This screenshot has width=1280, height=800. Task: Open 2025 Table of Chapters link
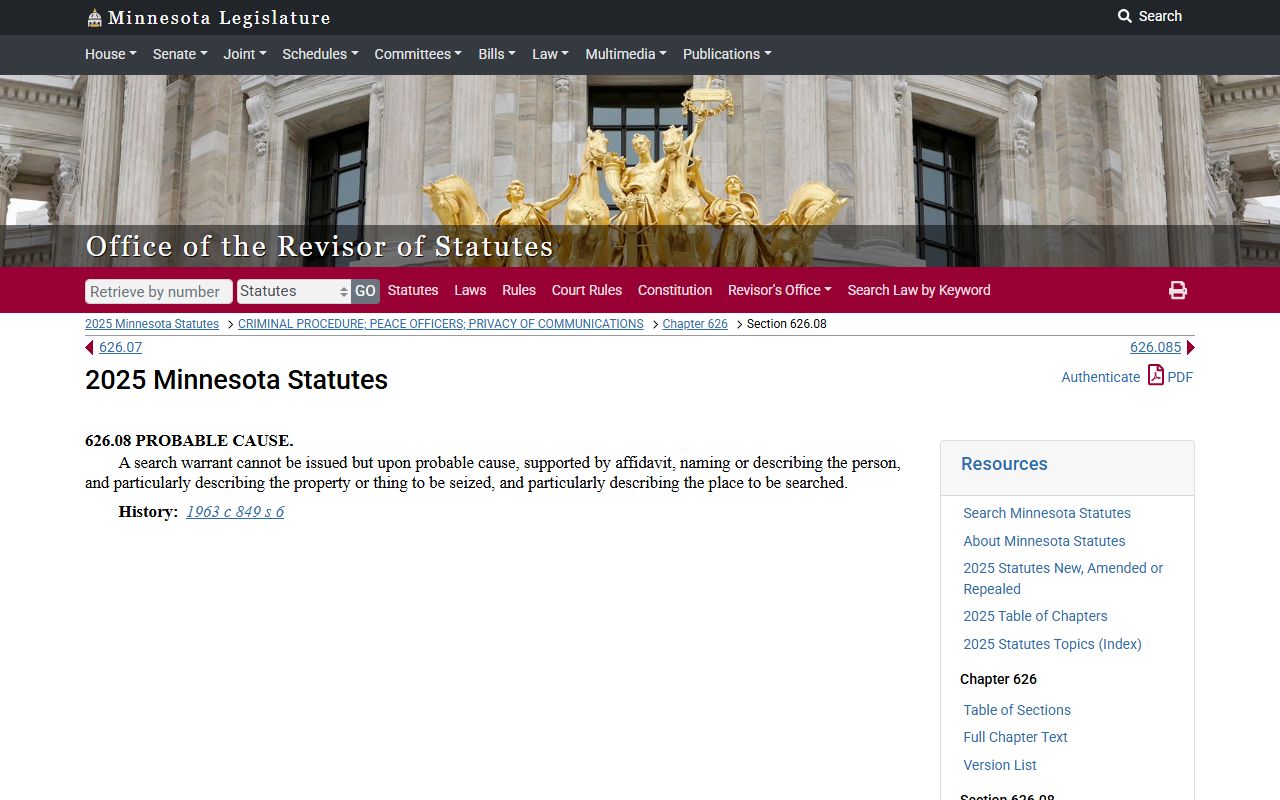(x=1035, y=616)
